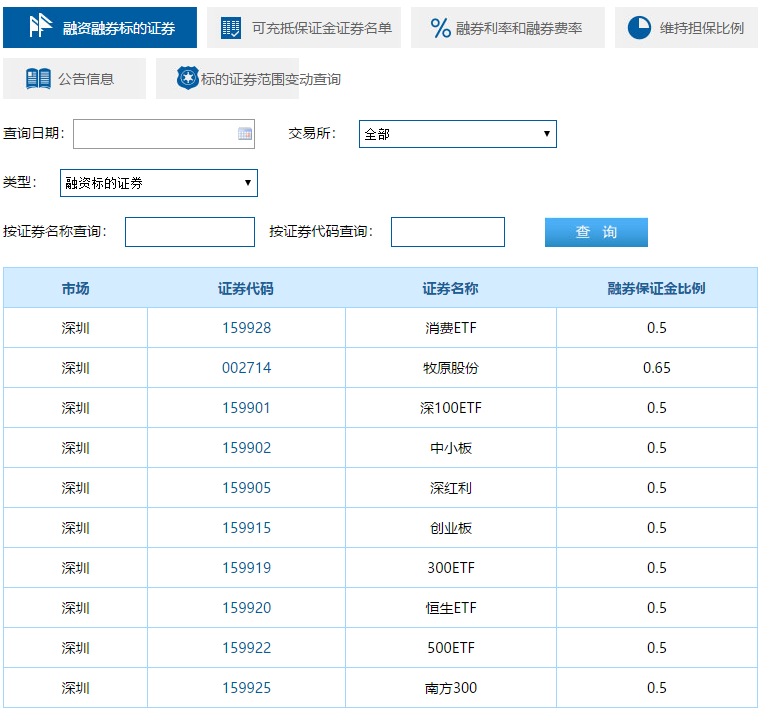The width and height of the screenshot is (760, 711).
Task: Switch to 维持担保比例 tab
Action: point(686,28)
